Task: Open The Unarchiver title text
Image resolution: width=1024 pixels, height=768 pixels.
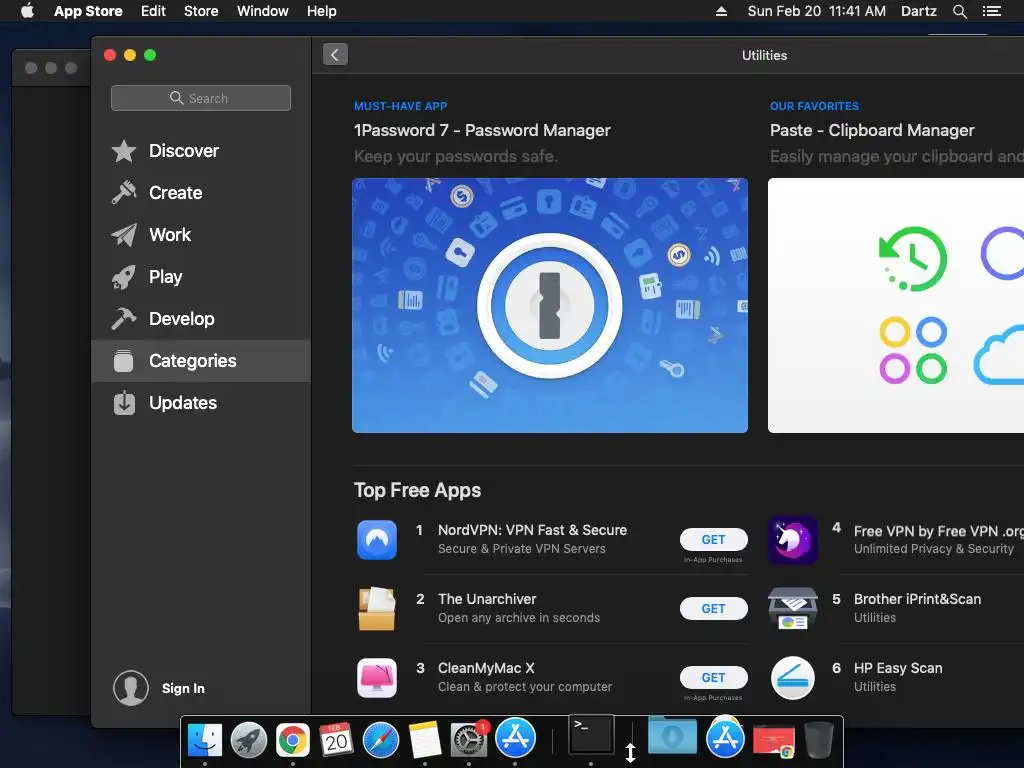Action: click(487, 600)
